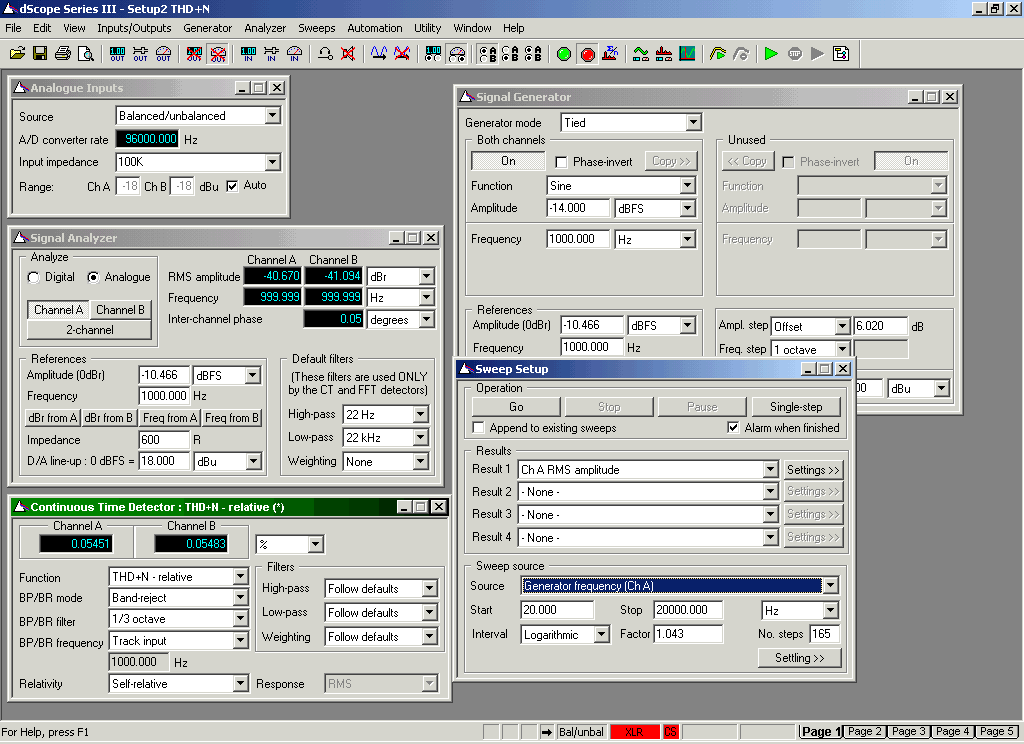Click the green oscilloscope graph toolbar icon
1024x744 pixels.
click(687, 54)
